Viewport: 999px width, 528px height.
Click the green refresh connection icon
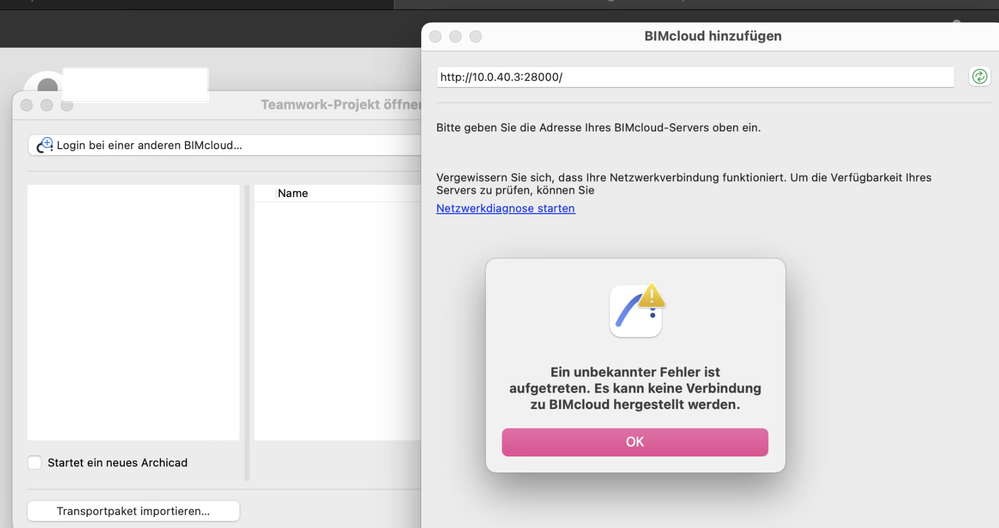click(x=979, y=77)
